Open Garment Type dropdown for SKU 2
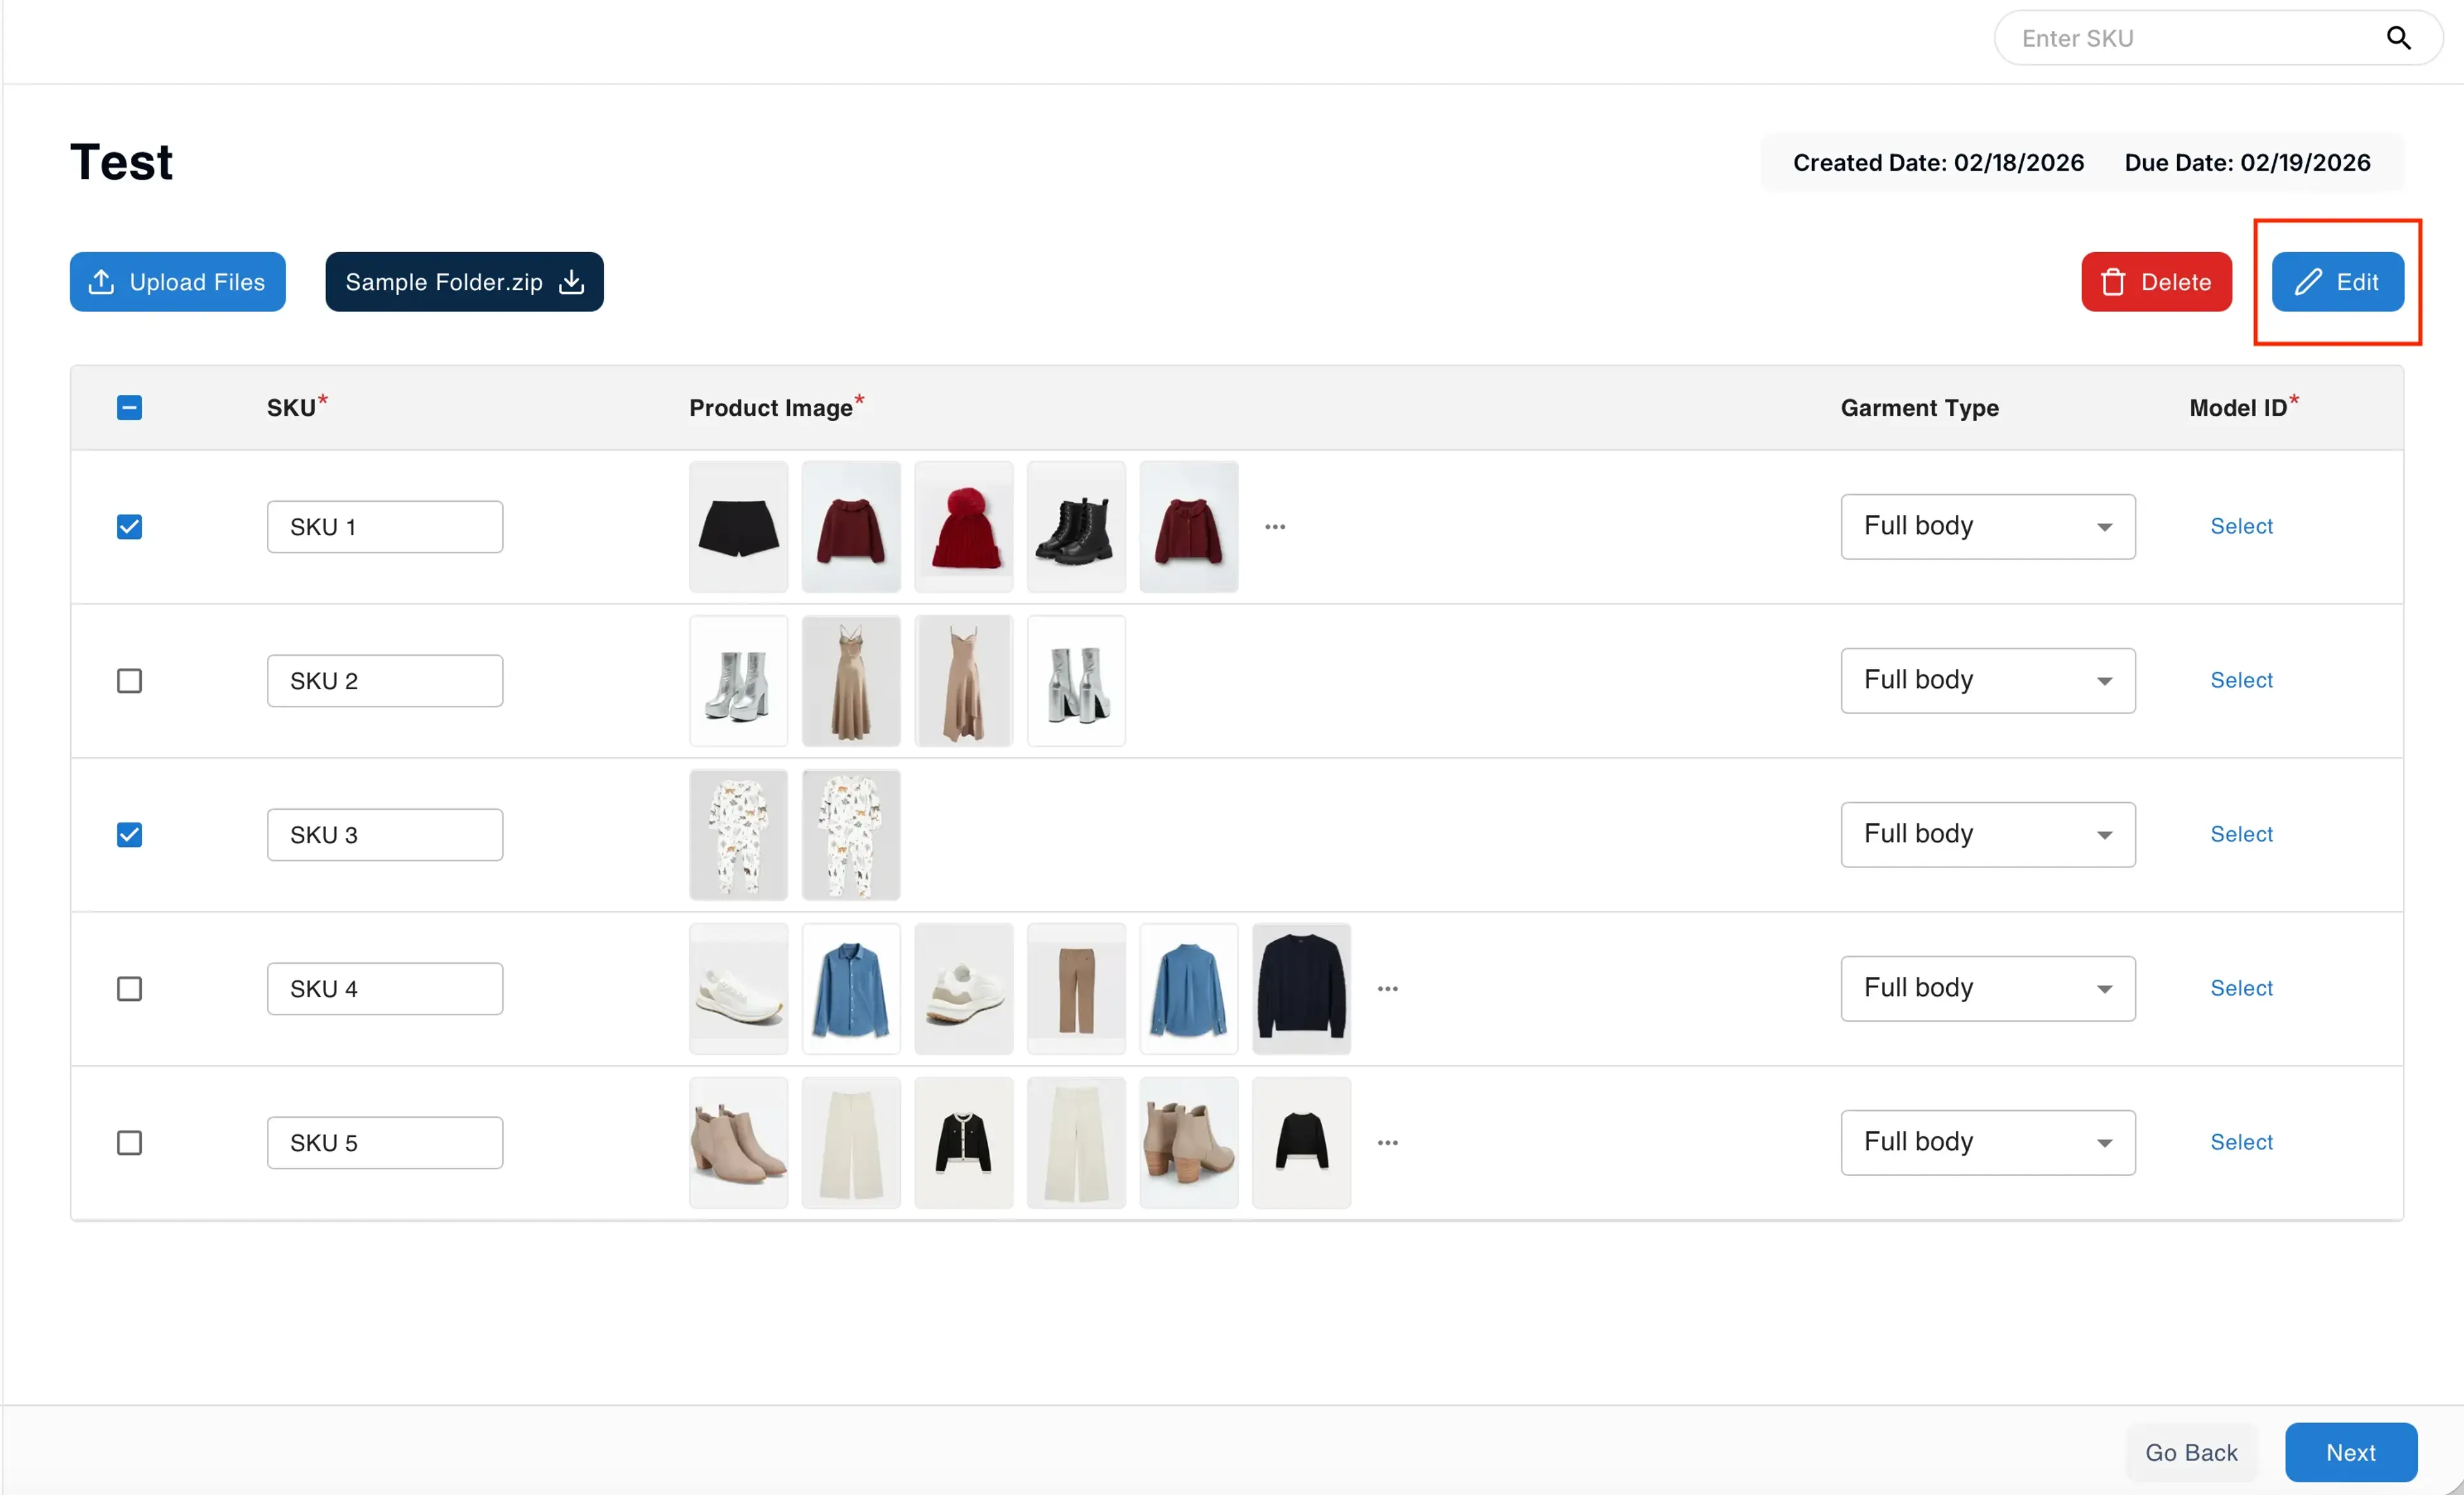 [x=1988, y=681]
